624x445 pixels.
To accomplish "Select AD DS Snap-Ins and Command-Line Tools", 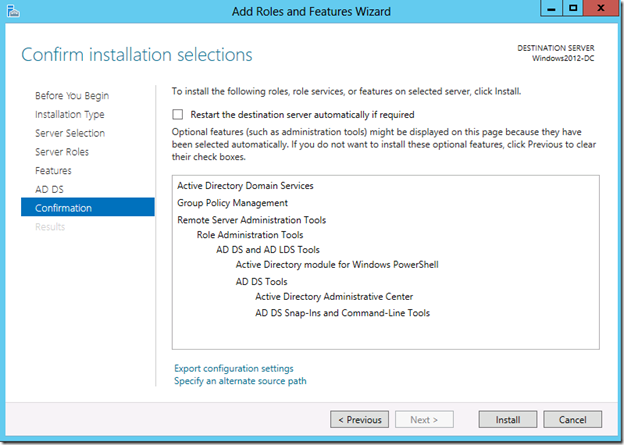I will click(342, 313).
